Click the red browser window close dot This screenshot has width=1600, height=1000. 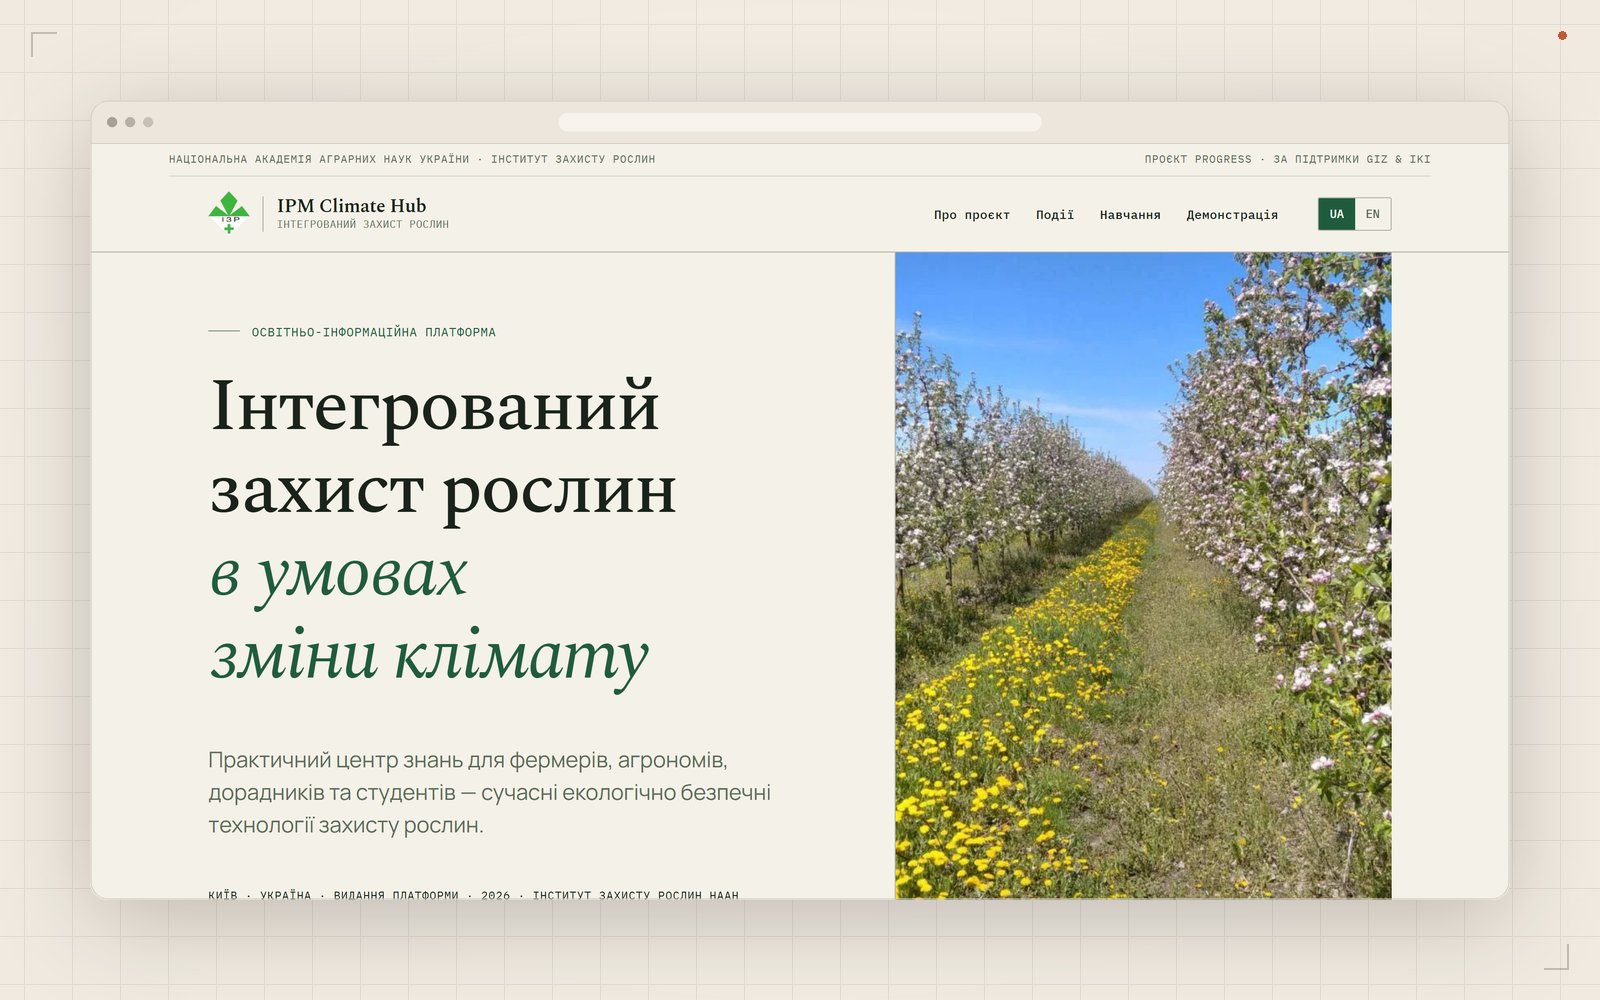1562,36
